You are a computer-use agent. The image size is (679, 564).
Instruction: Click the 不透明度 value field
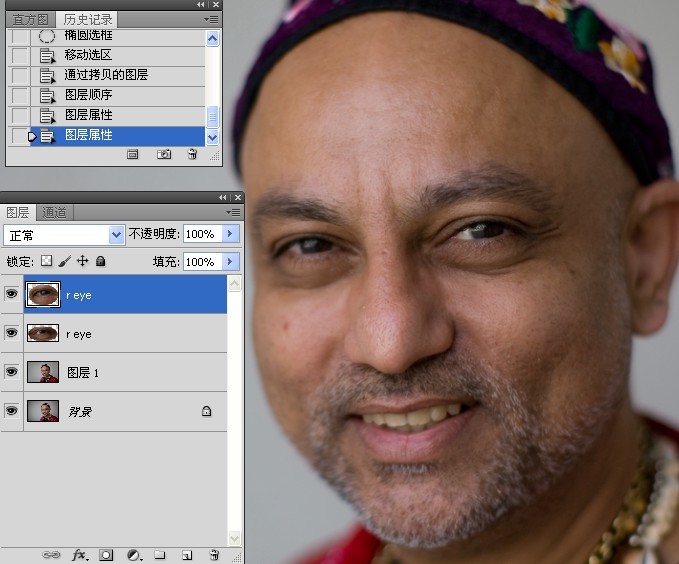point(202,234)
